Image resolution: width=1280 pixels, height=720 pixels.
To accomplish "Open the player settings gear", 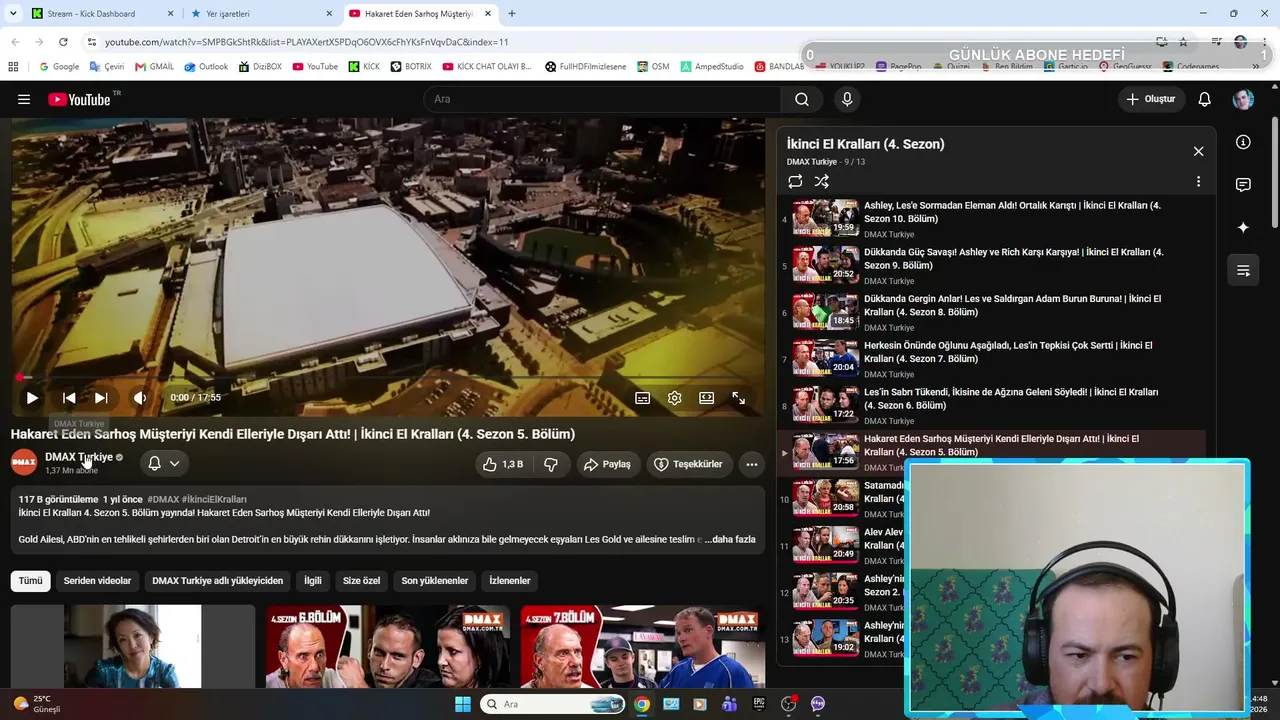I will tap(675, 398).
